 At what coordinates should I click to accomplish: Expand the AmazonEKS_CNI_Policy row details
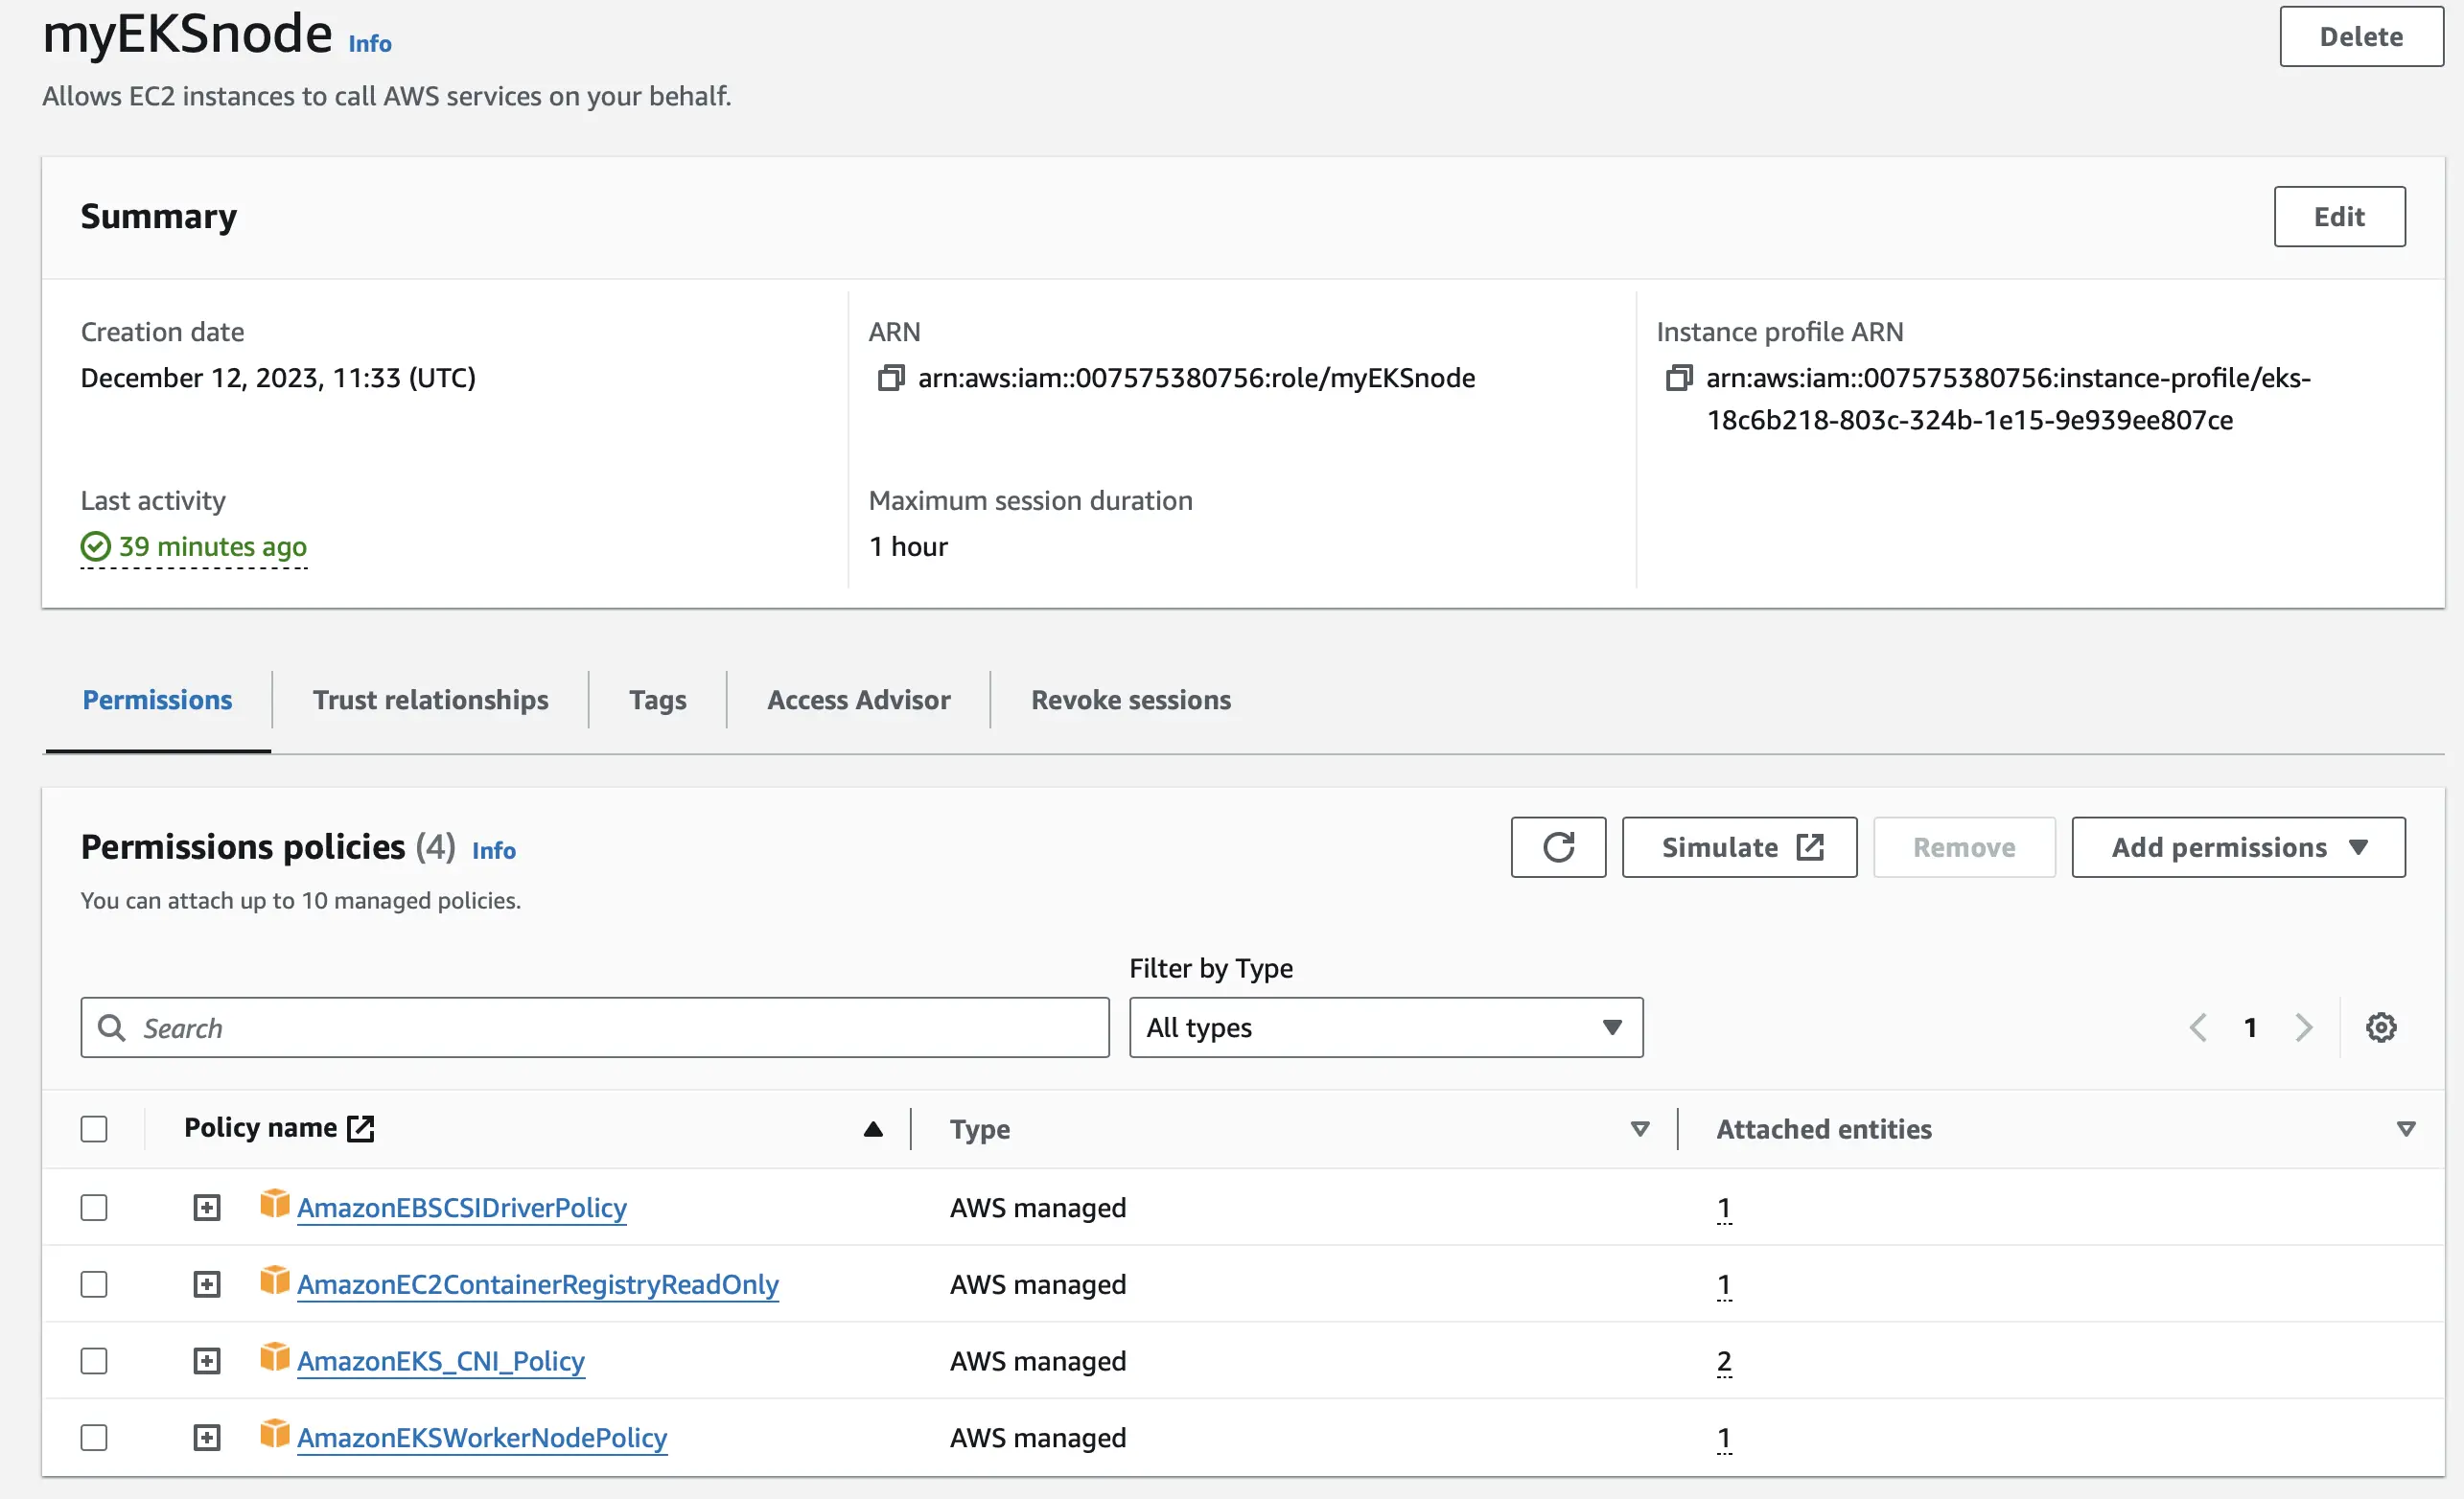pos(207,1361)
